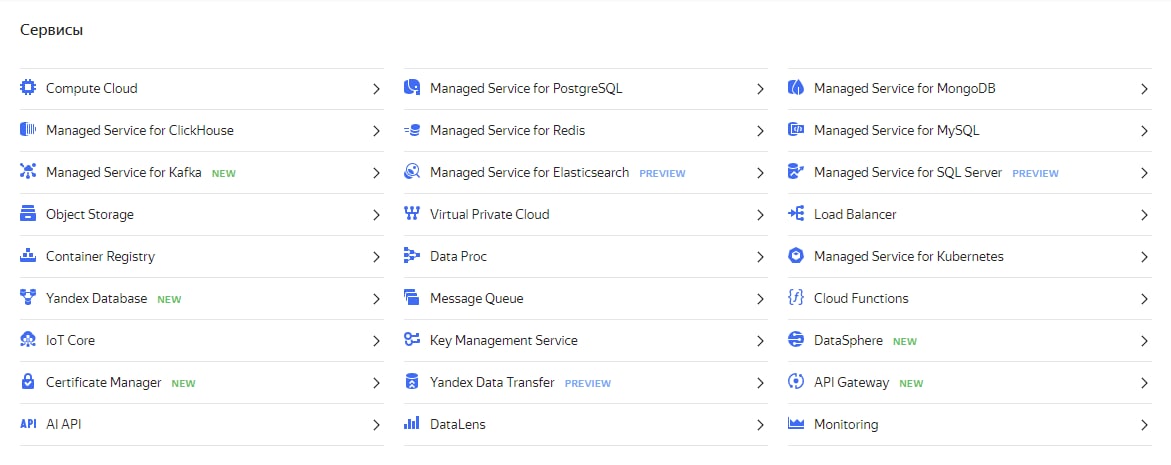The height and width of the screenshot is (465, 1171).
Task: Click chevron on Managed Service for Kafka row
Action: pos(376,173)
